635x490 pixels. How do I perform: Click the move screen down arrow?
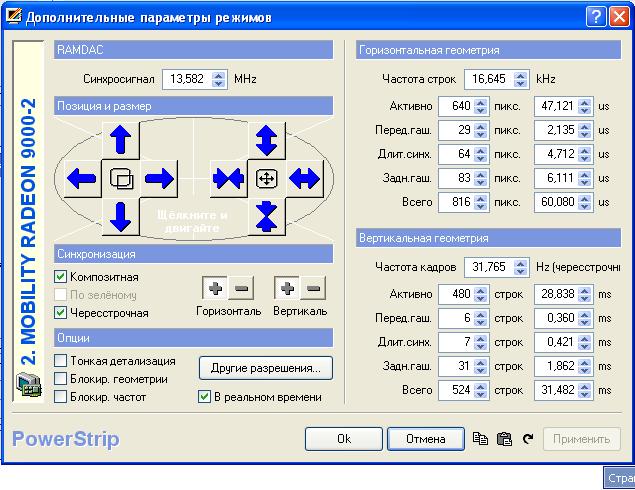tap(120, 215)
